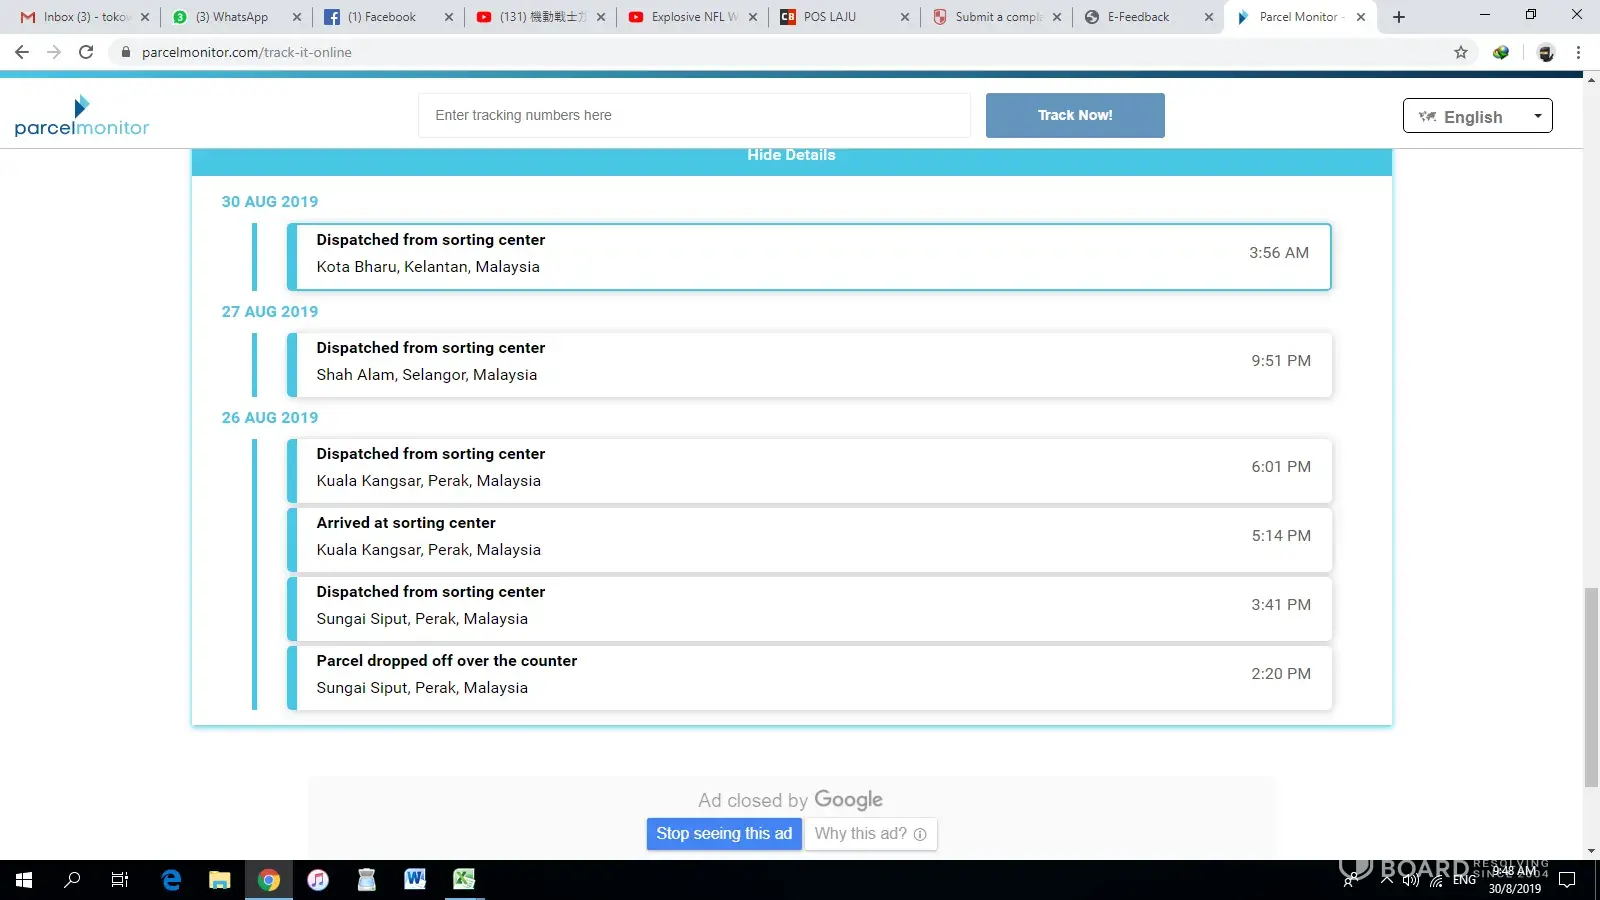
Task: Open iTunes from the taskbar
Action: tap(318, 880)
